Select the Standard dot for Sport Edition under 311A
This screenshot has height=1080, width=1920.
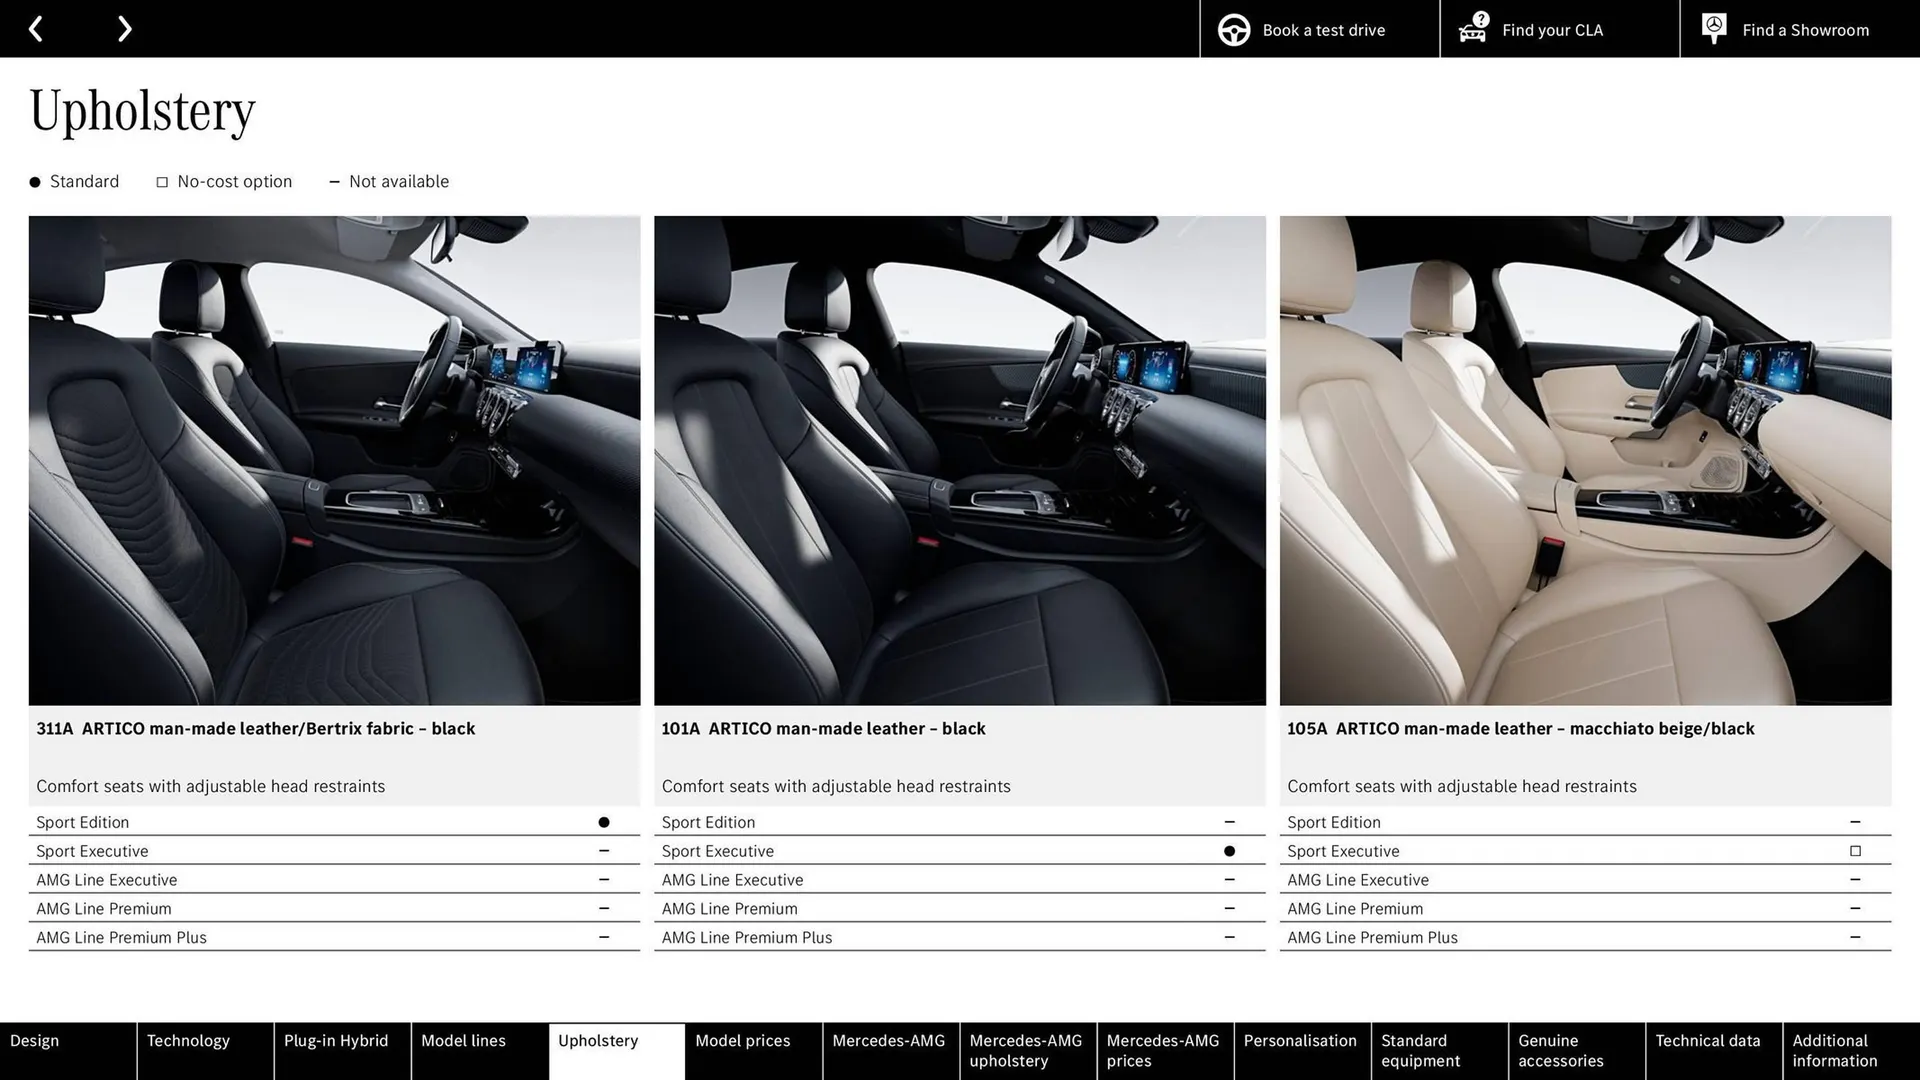pos(604,821)
